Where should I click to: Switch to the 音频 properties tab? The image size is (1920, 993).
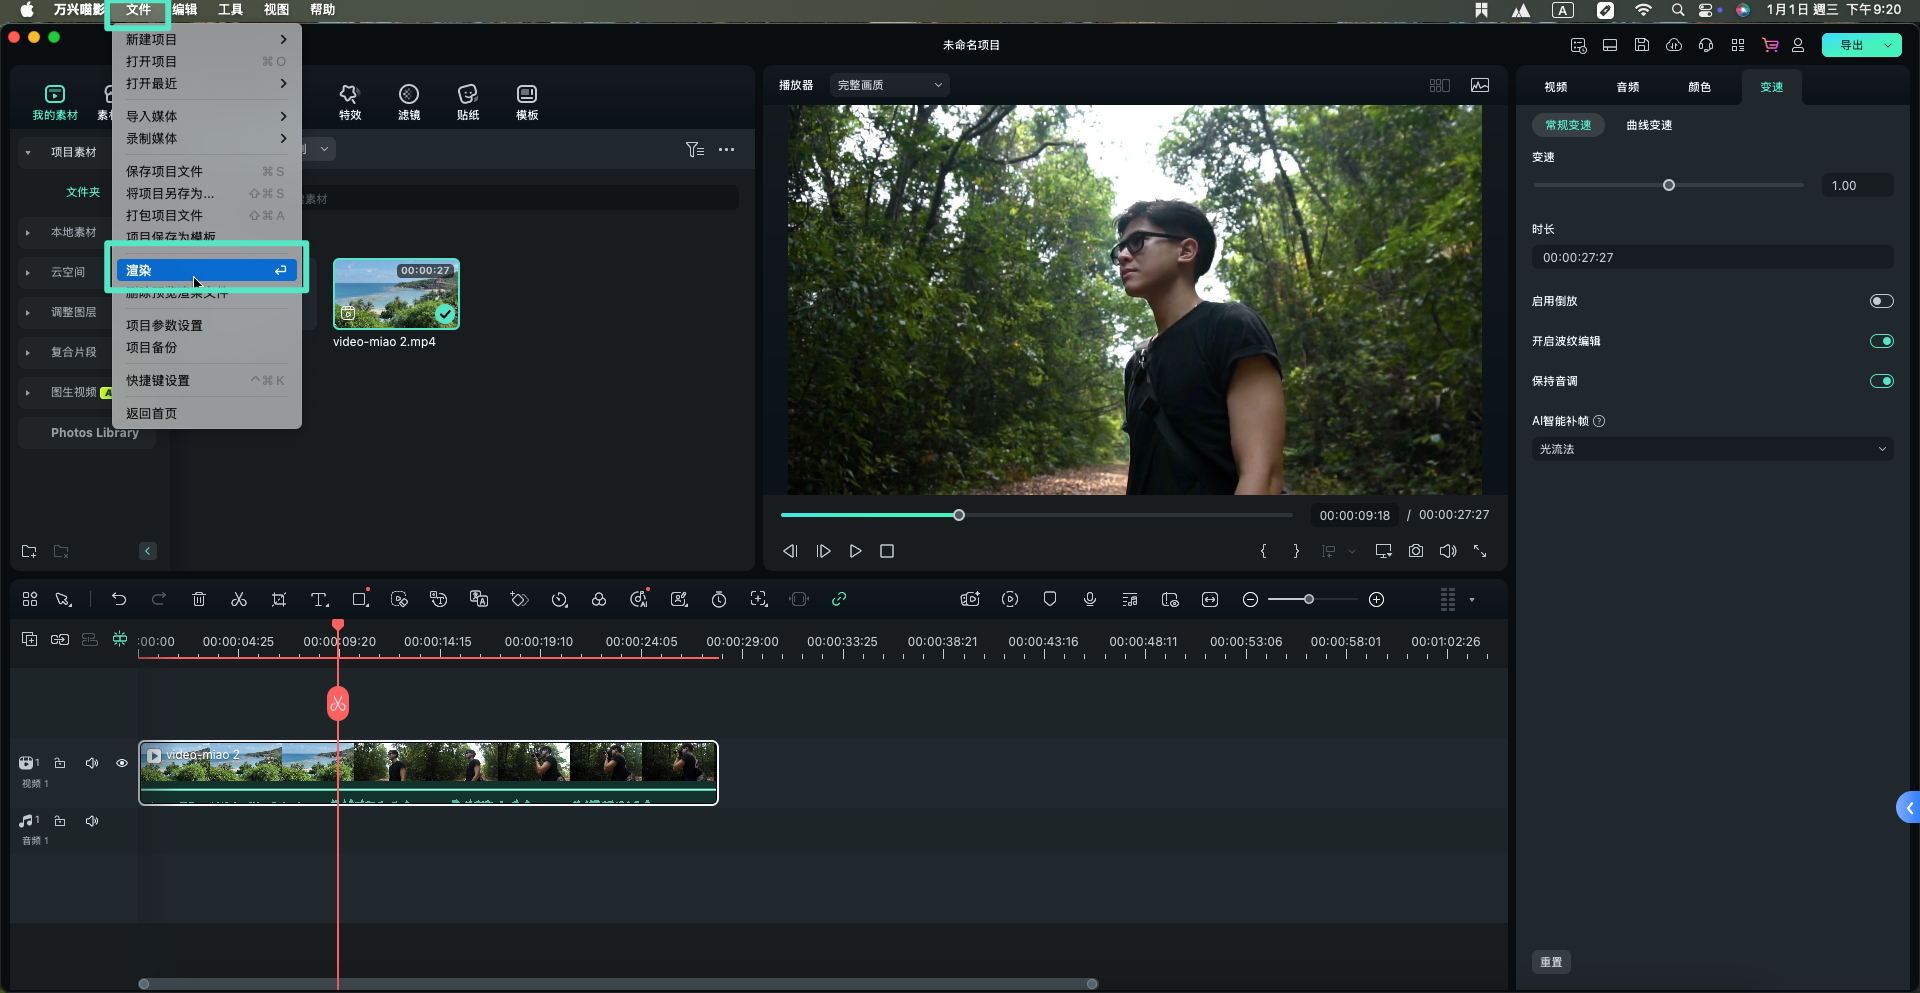click(x=1628, y=87)
